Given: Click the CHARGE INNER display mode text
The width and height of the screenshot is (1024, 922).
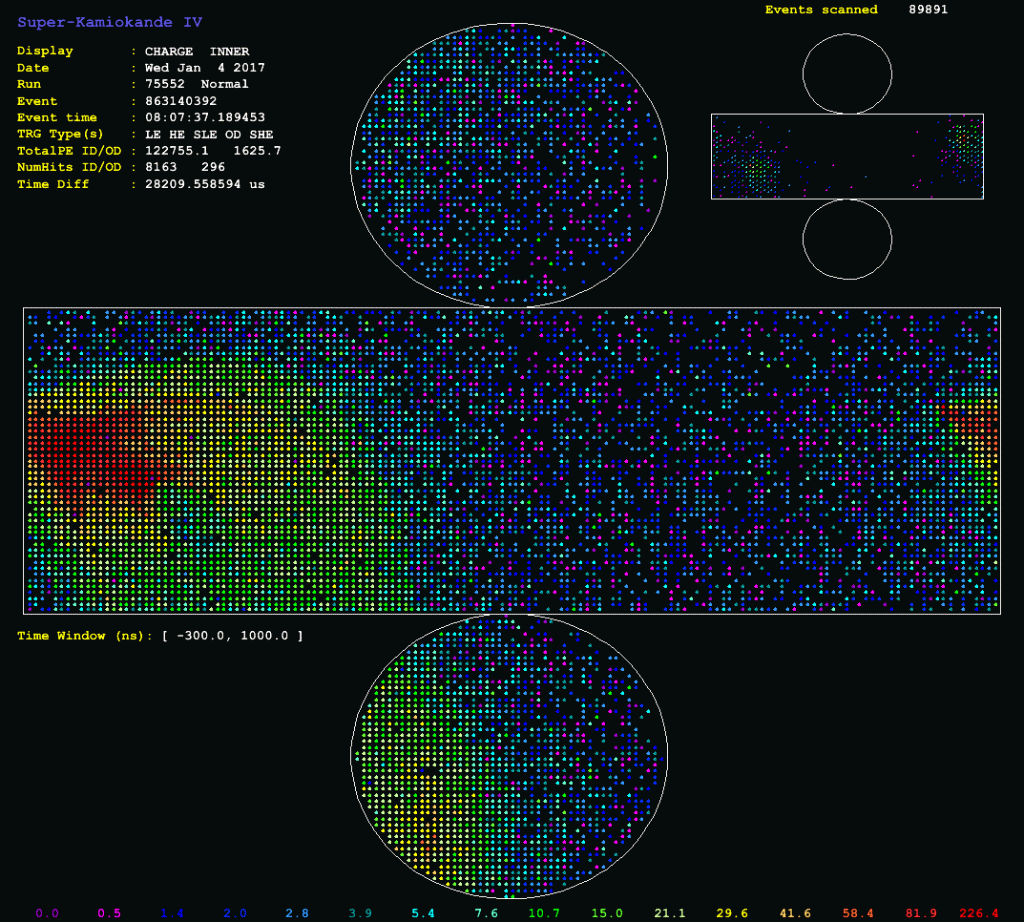Looking at the screenshot, I should click(x=197, y=52).
